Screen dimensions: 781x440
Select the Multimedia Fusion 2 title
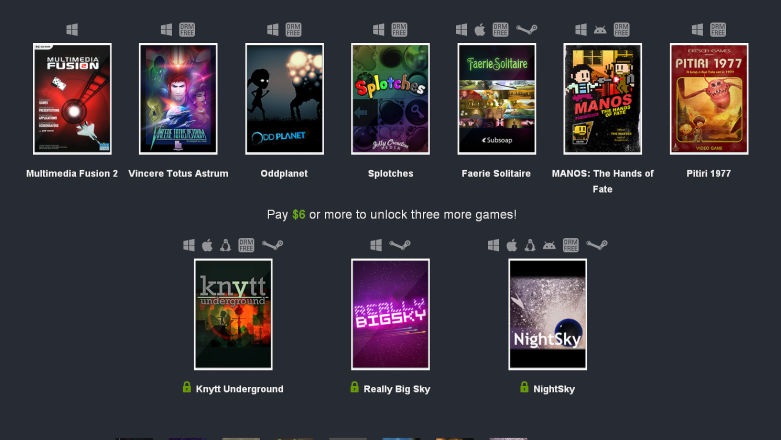coord(72,173)
